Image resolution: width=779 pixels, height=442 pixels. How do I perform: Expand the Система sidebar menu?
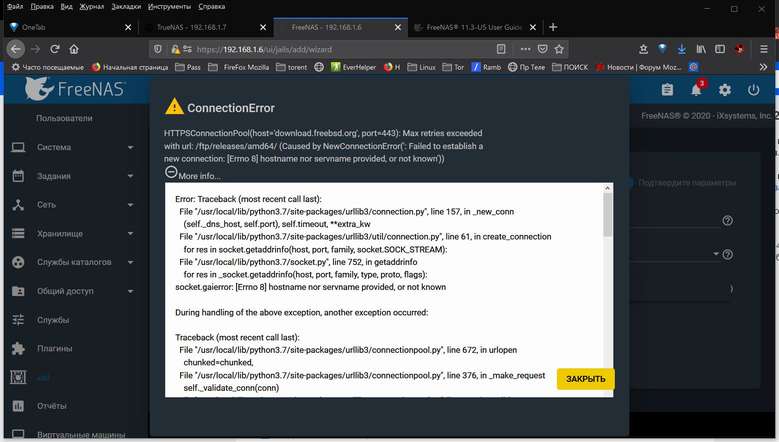click(74, 147)
